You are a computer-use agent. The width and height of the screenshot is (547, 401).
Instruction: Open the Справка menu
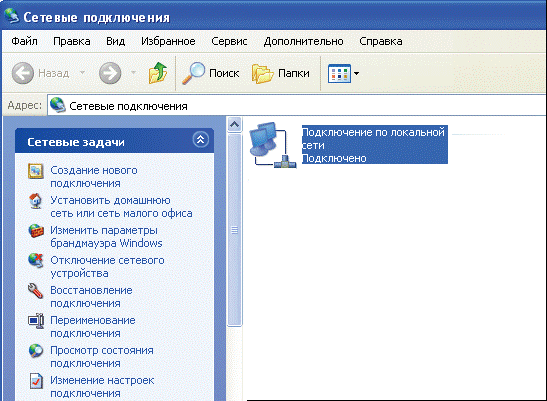(x=381, y=41)
